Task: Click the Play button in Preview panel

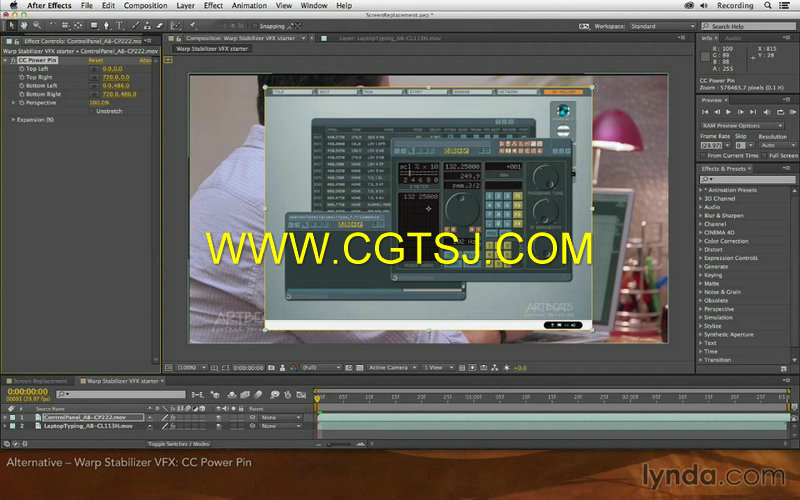Action: coord(729,112)
